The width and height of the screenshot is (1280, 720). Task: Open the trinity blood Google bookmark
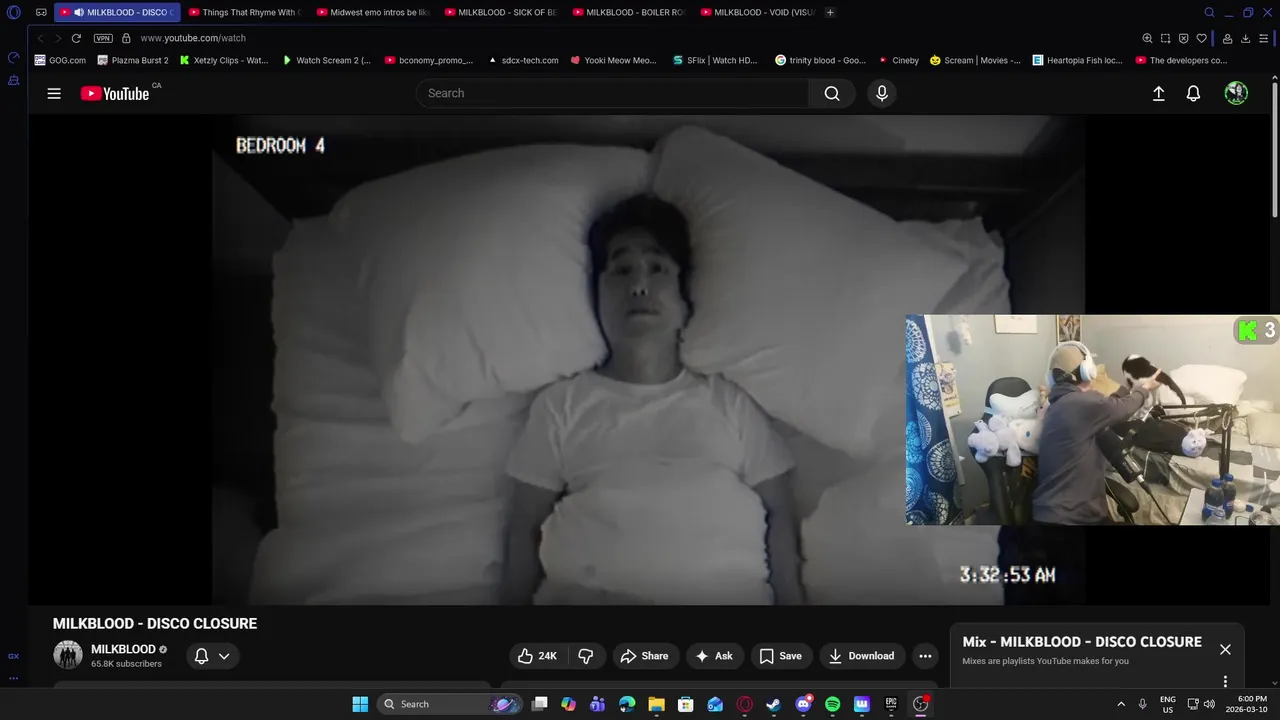click(x=820, y=60)
